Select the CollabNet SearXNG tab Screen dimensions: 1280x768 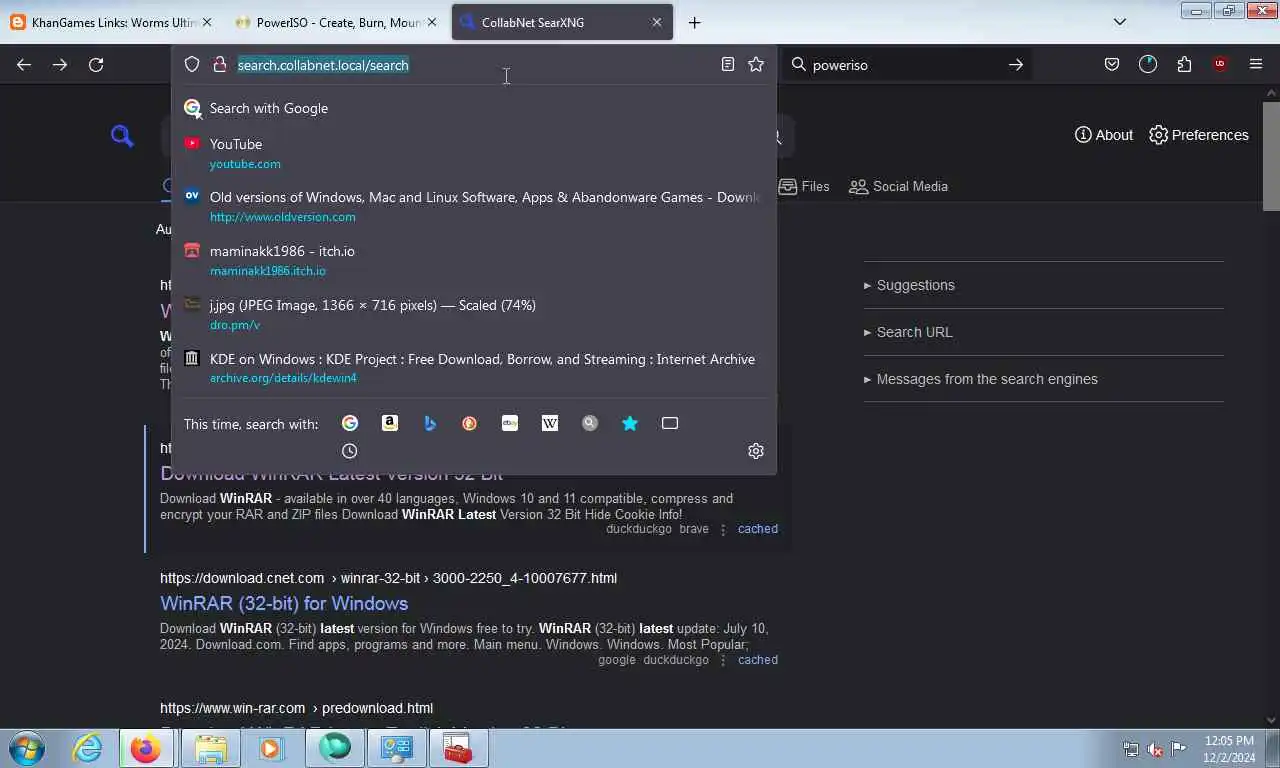(560, 22)
